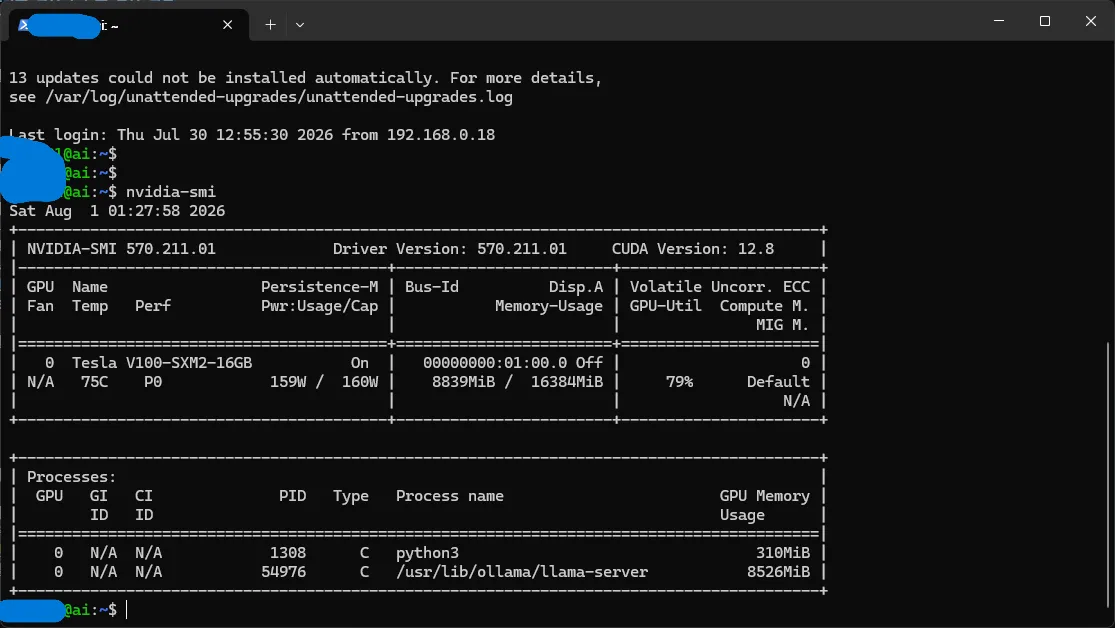1115x628 pixels.
Task: Click the '75C' temperature value
Action: [94, 382]
